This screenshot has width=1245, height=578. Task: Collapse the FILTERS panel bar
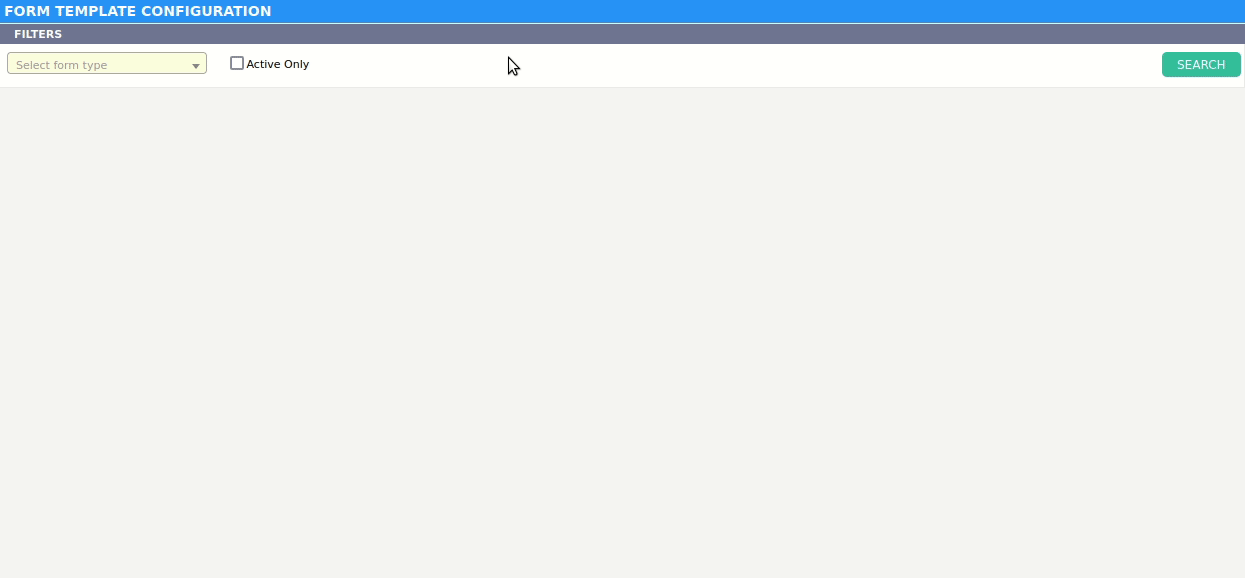point(622,34)
